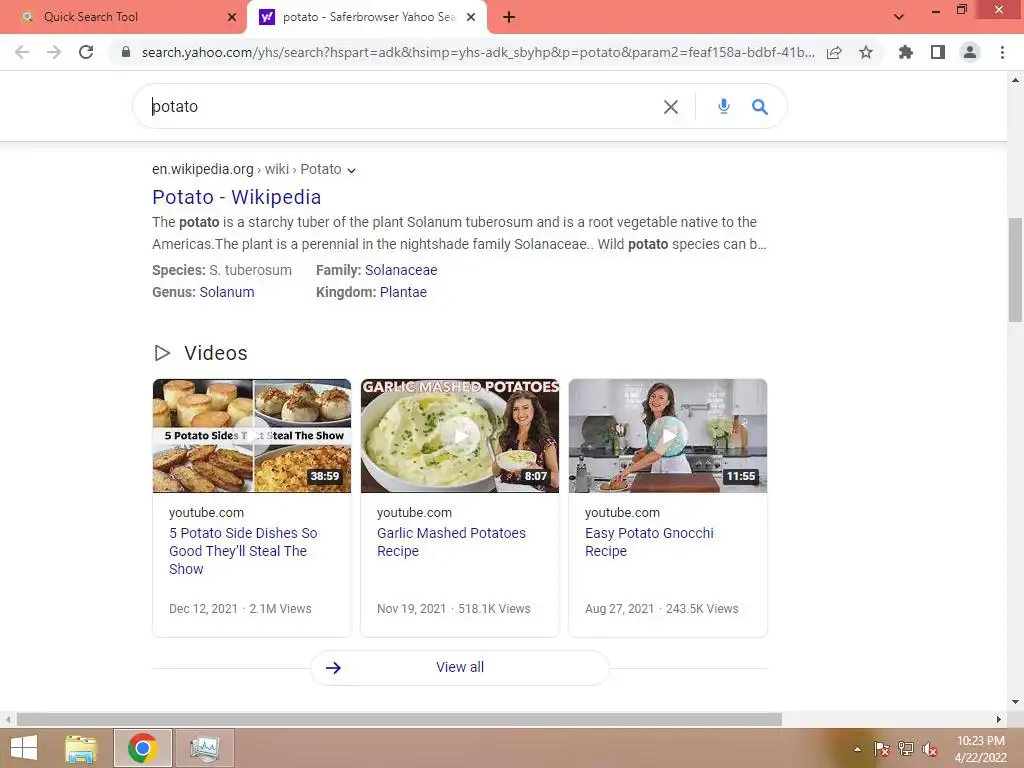
Task: Play the Garlic Mashed Potatoes video thumbnail
Action: point(460,436)
